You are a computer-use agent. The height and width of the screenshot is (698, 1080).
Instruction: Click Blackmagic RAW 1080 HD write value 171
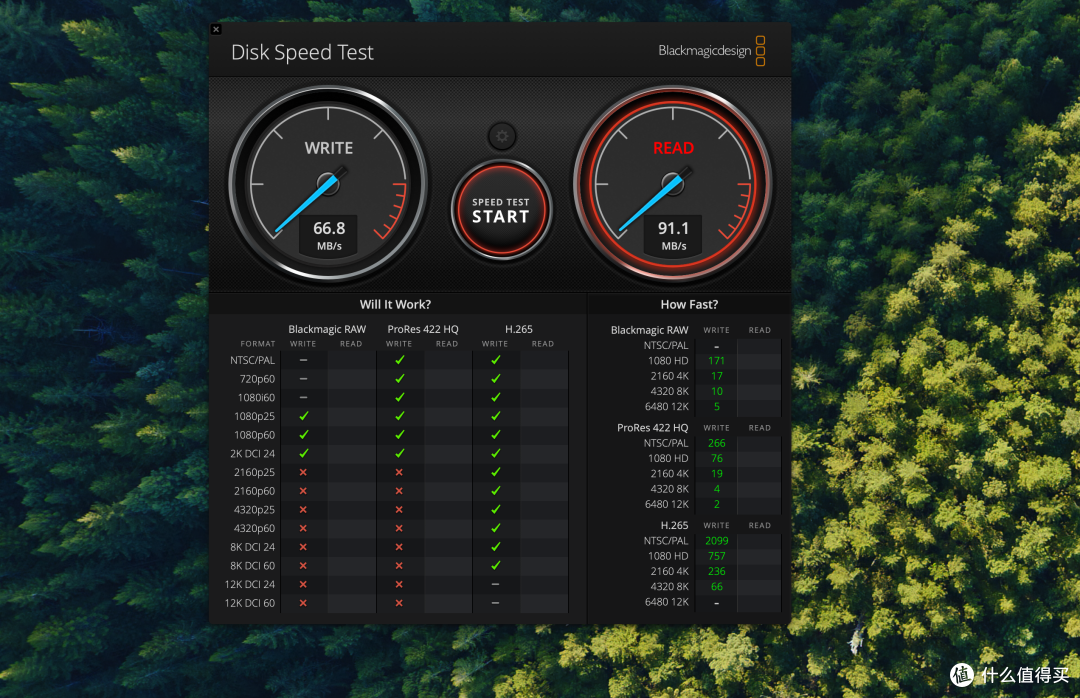coord(716,360)
